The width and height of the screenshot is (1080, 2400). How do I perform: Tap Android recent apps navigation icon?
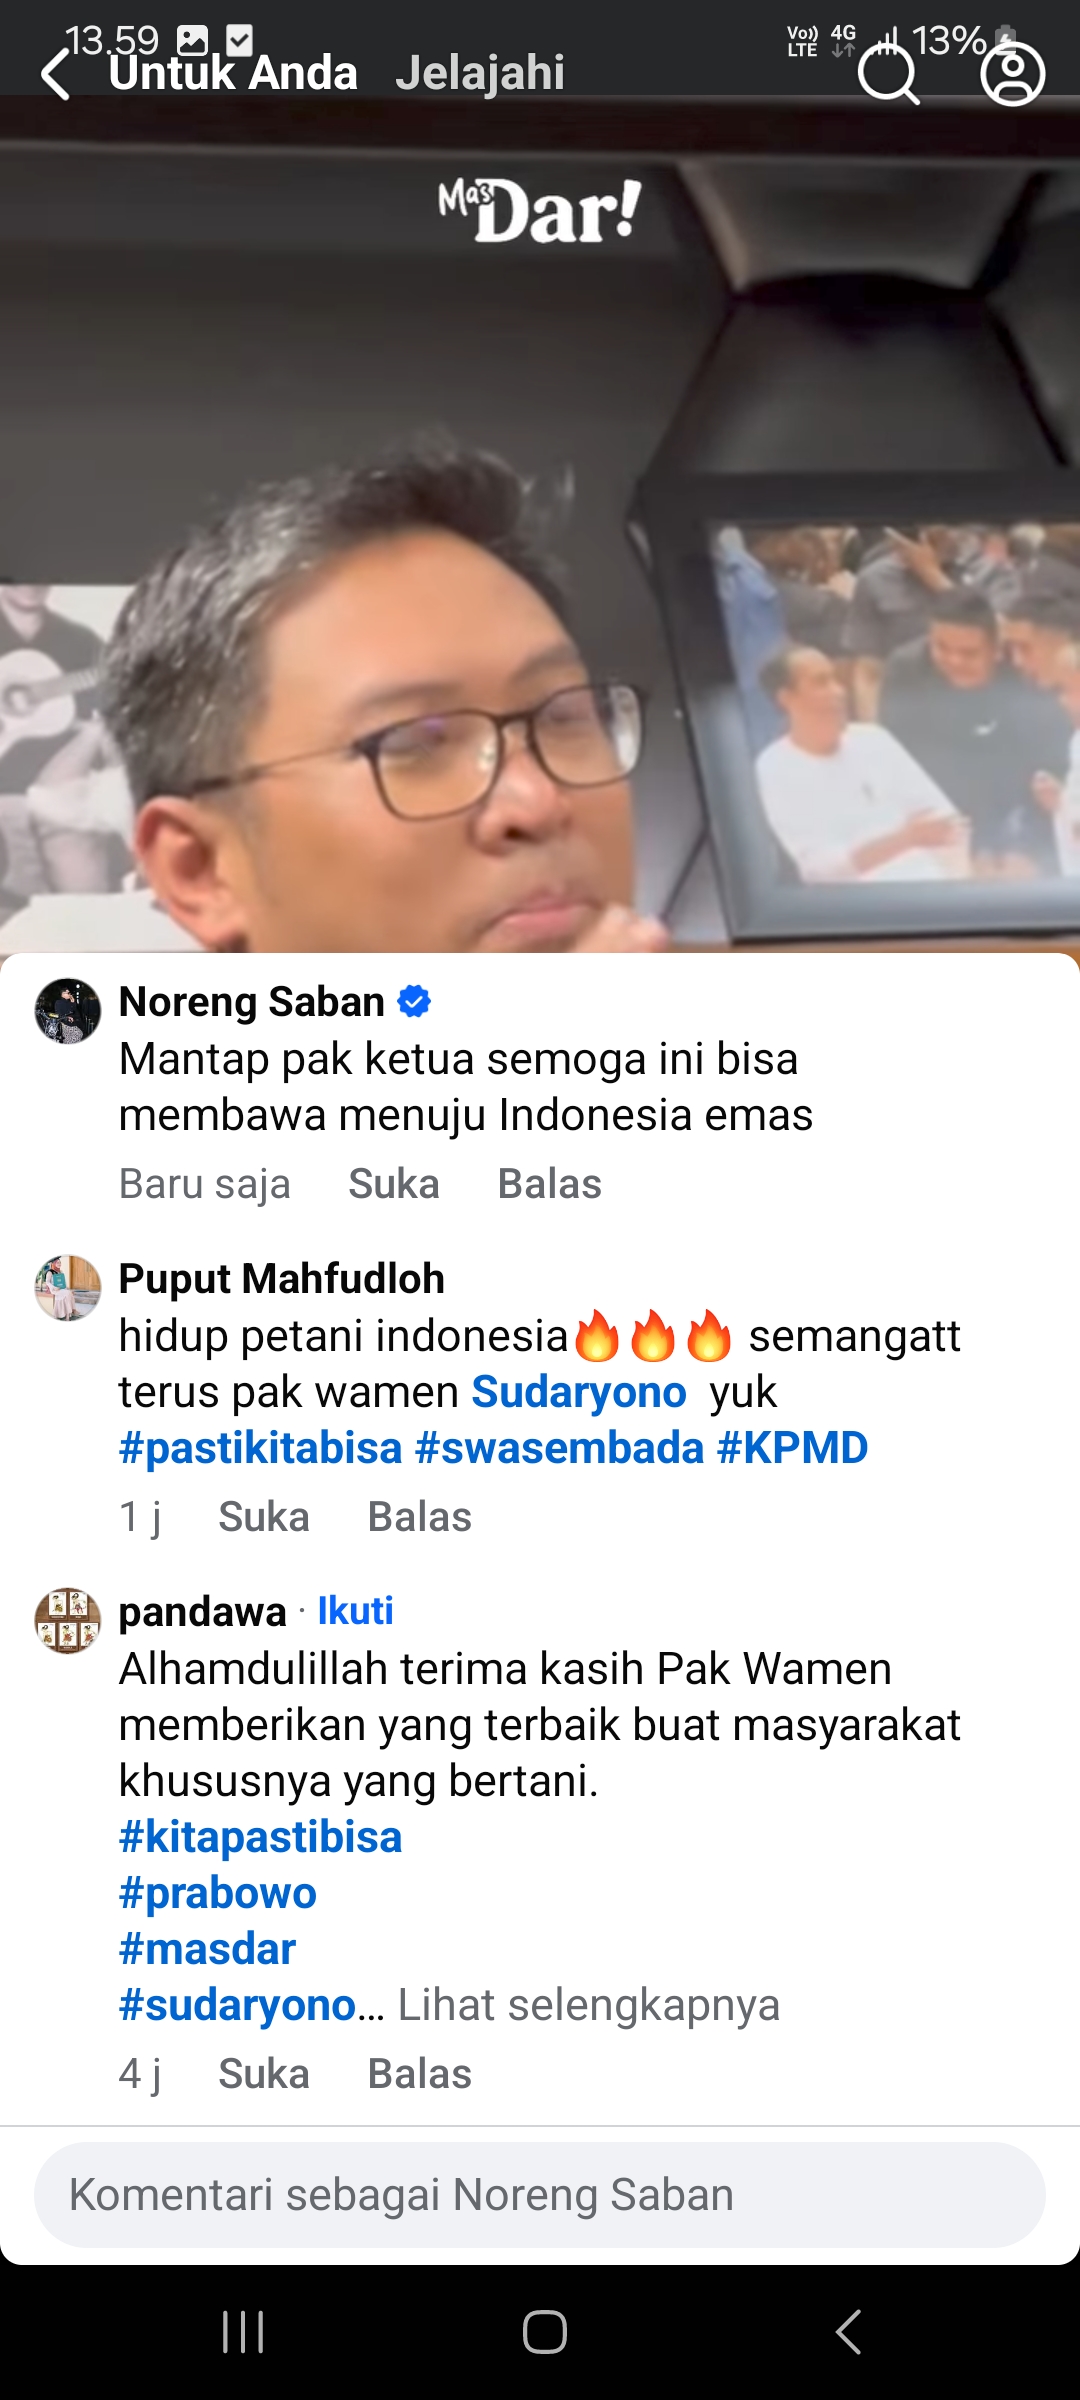point(243,2332)
